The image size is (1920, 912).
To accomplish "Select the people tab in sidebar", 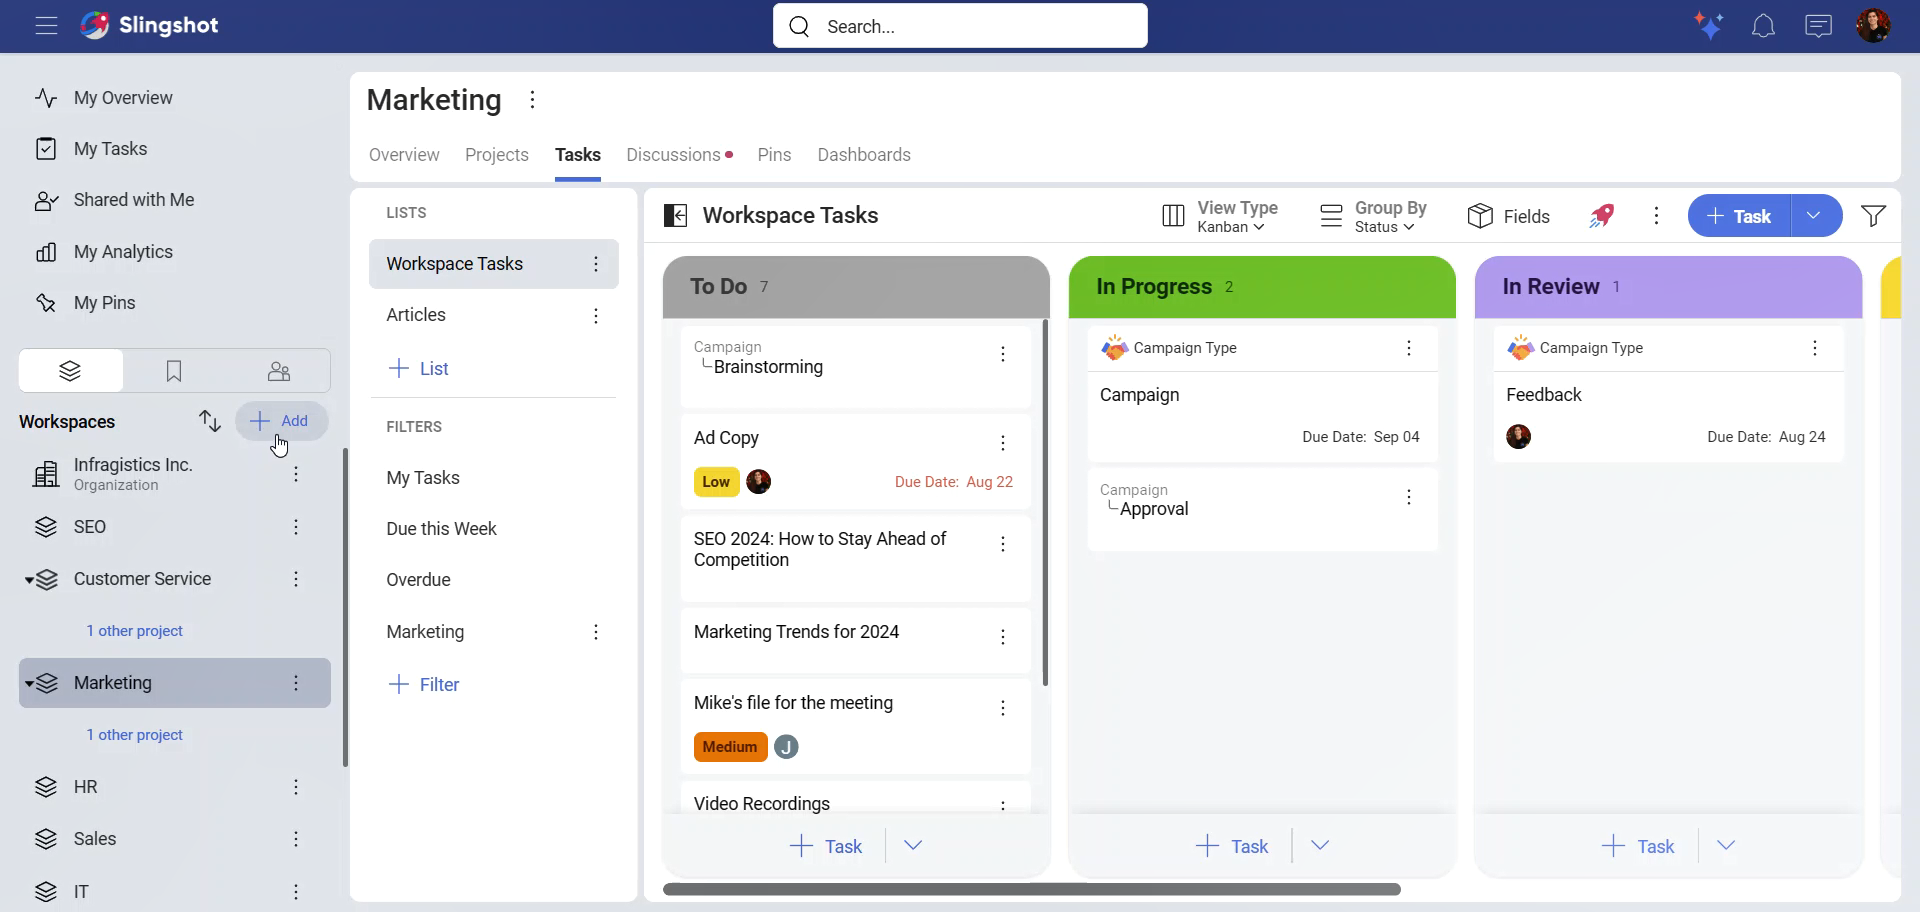I will coord(279,371).
